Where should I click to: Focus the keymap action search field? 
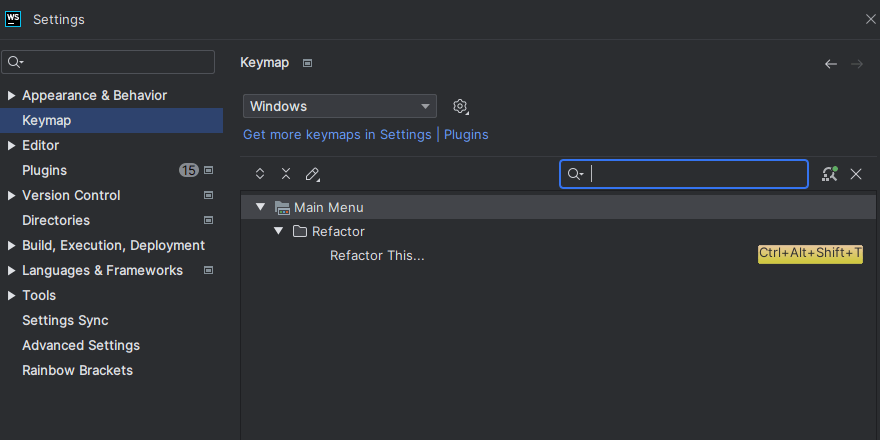pos(684,175)
